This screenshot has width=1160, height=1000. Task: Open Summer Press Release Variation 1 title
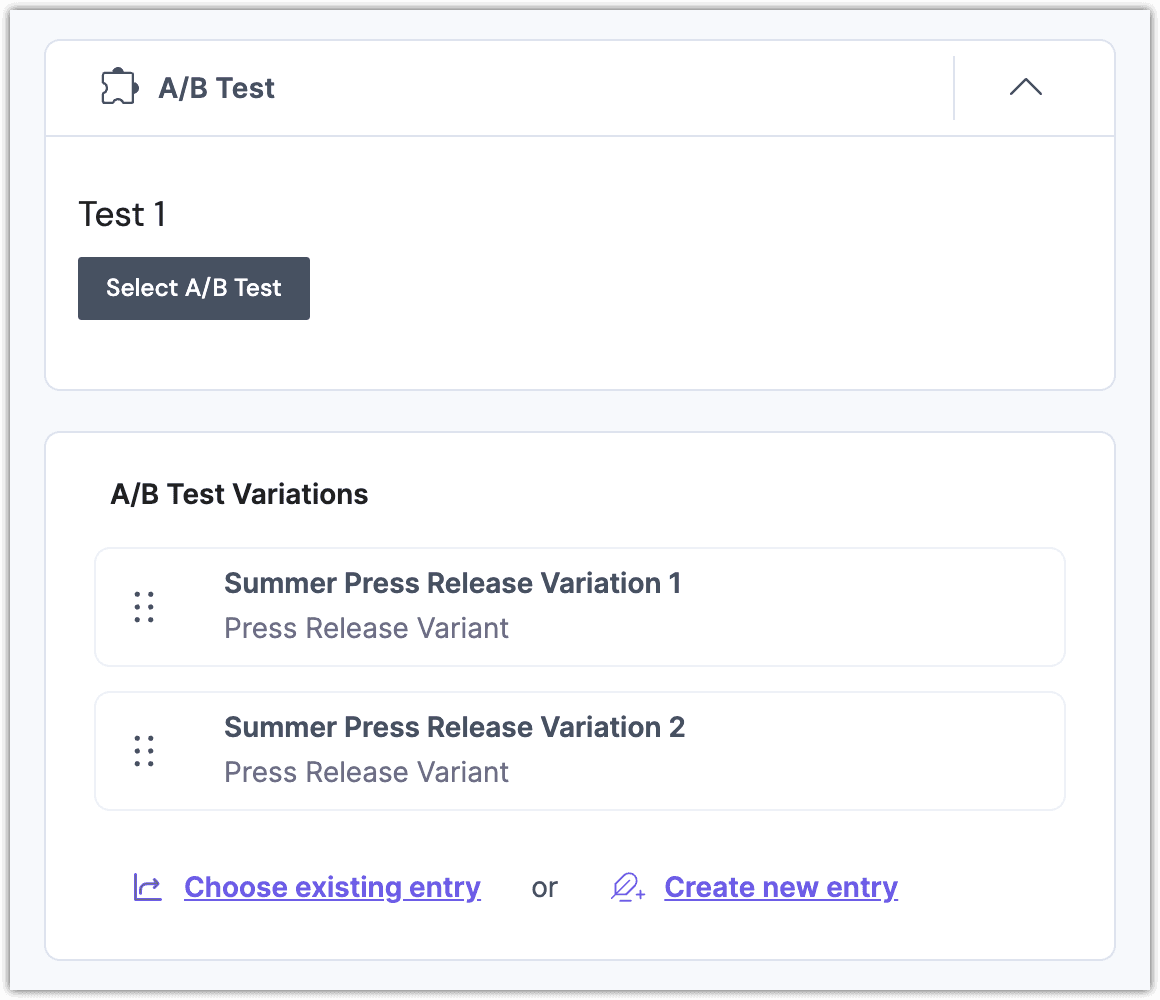[452, 583]
